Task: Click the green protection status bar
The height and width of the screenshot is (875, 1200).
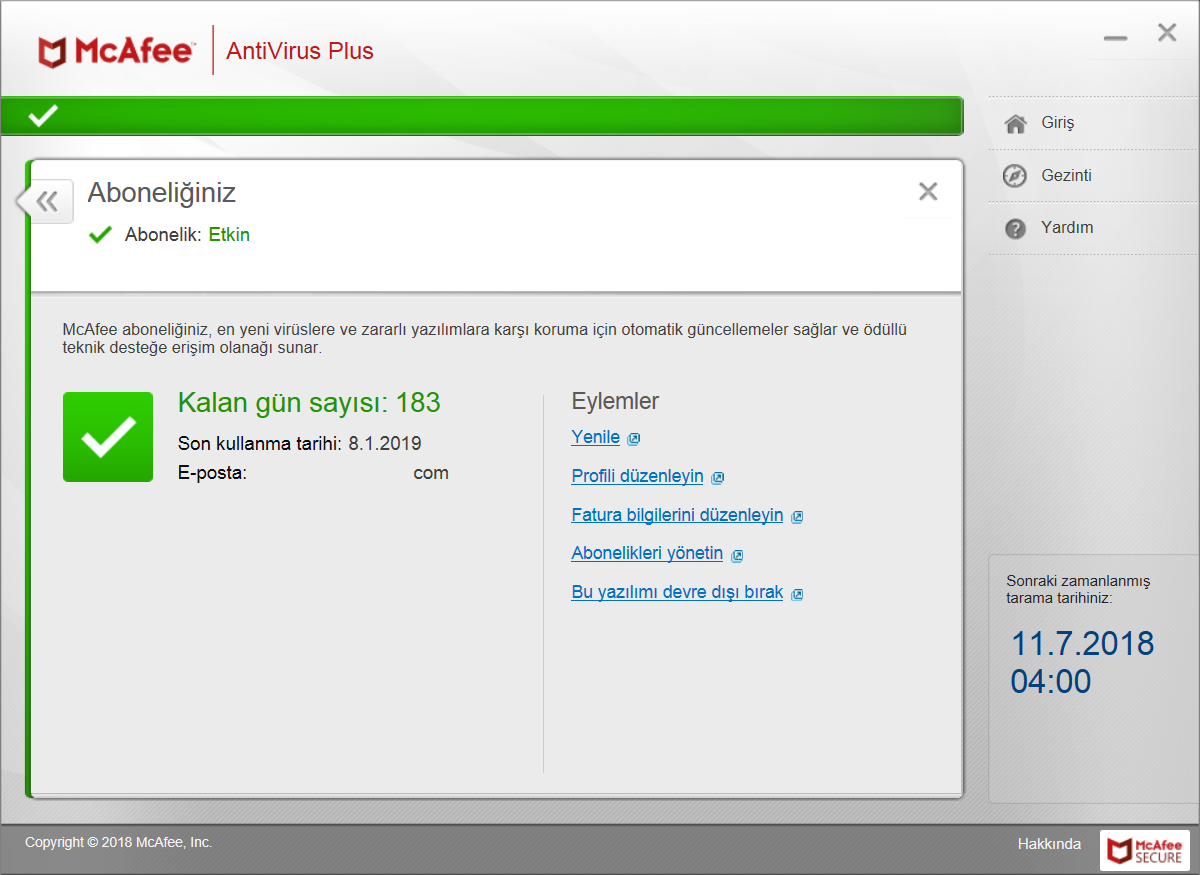Action: click(481, 116)
